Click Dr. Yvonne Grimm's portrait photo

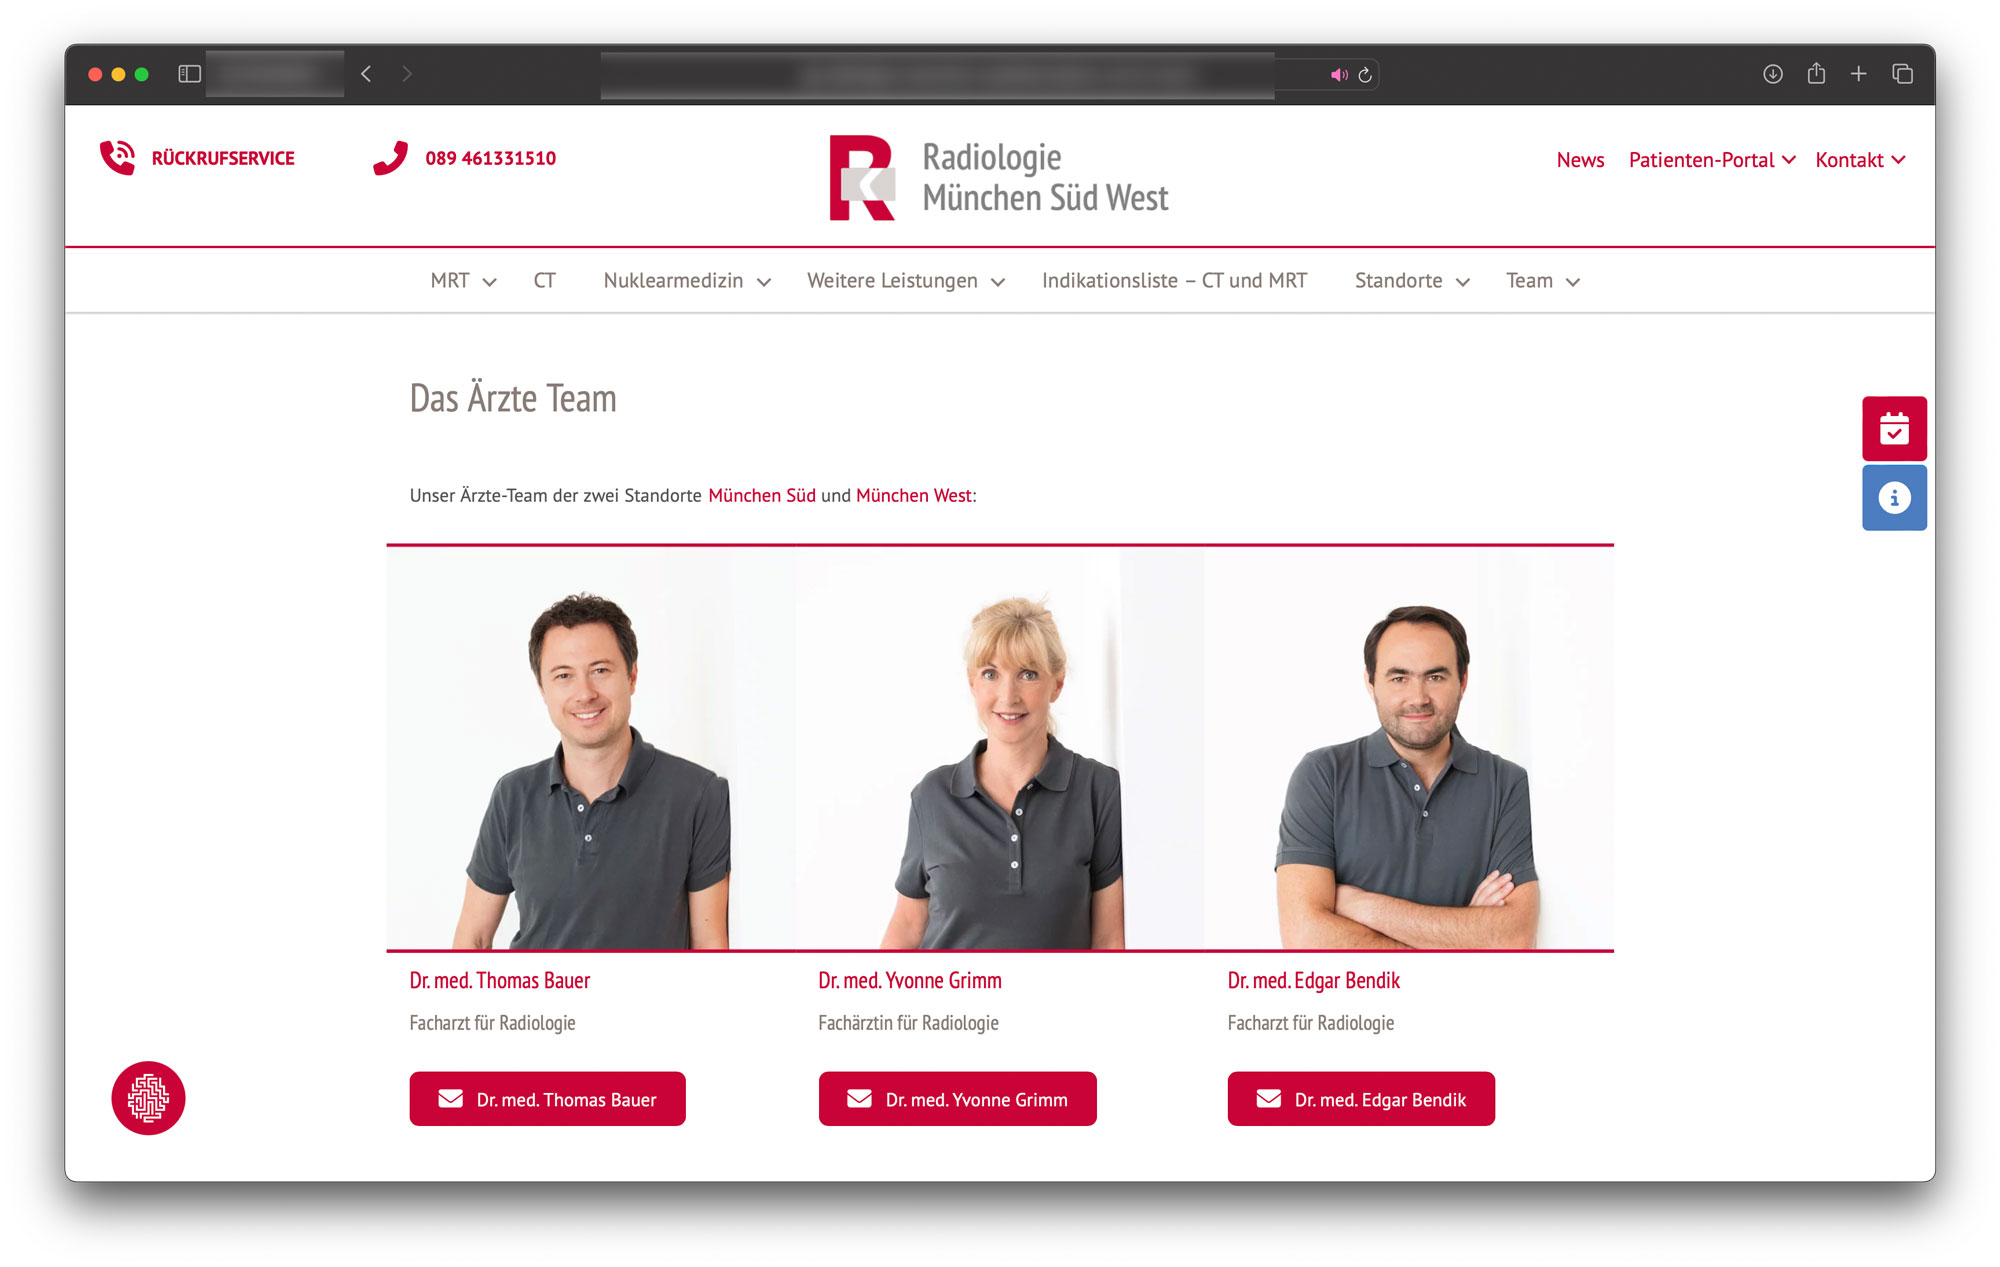click(x=1000, y=748)
